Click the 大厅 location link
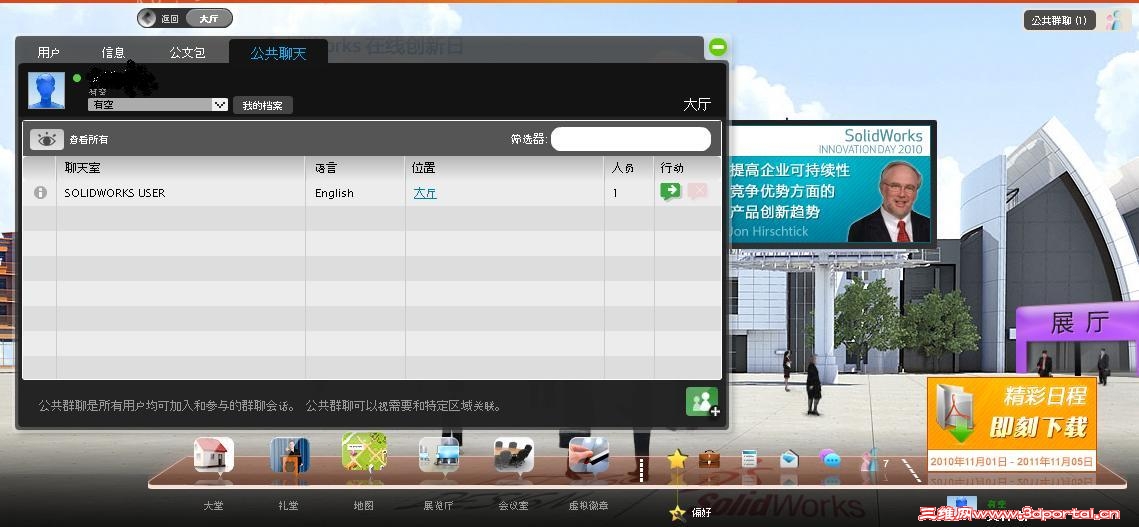The width and height of the screenshot is (1139, 527). click(x=425, y=193)
